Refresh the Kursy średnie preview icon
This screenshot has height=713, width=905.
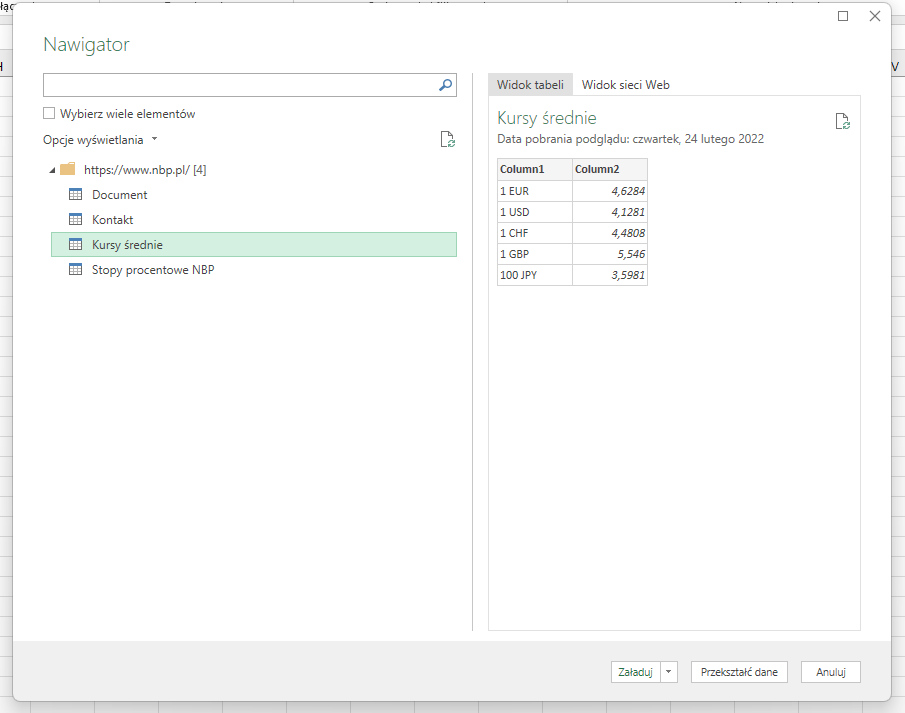842,120
